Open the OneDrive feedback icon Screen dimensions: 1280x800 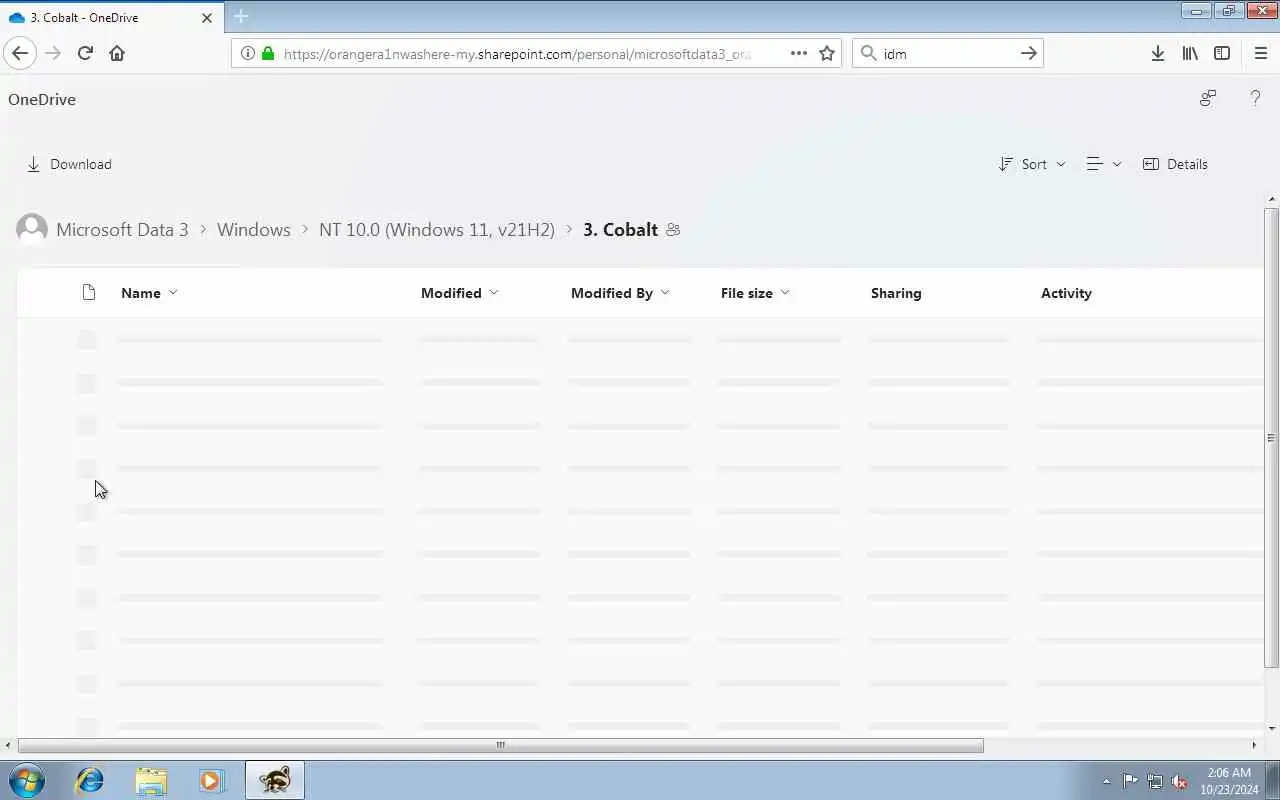(1208, 98)
